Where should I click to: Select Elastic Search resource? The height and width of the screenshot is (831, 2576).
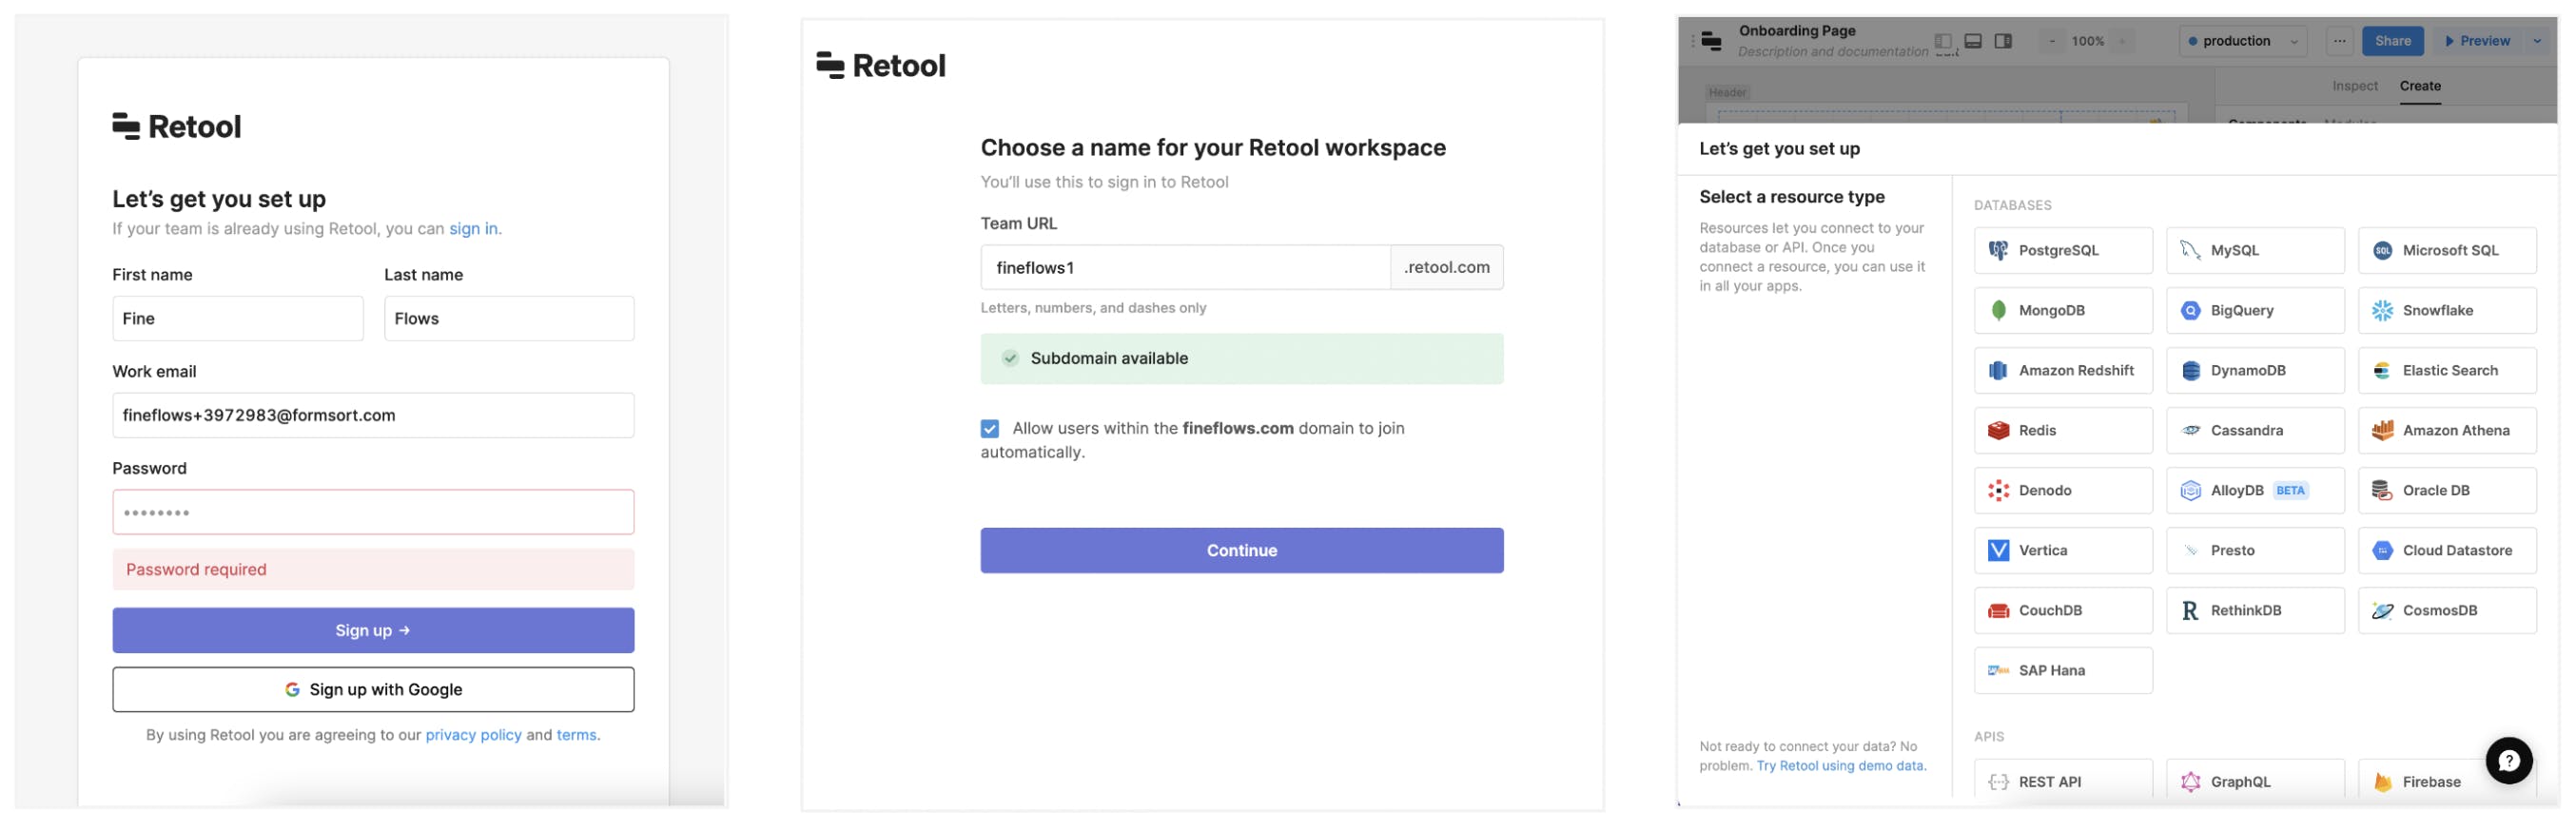(2446, 371)
